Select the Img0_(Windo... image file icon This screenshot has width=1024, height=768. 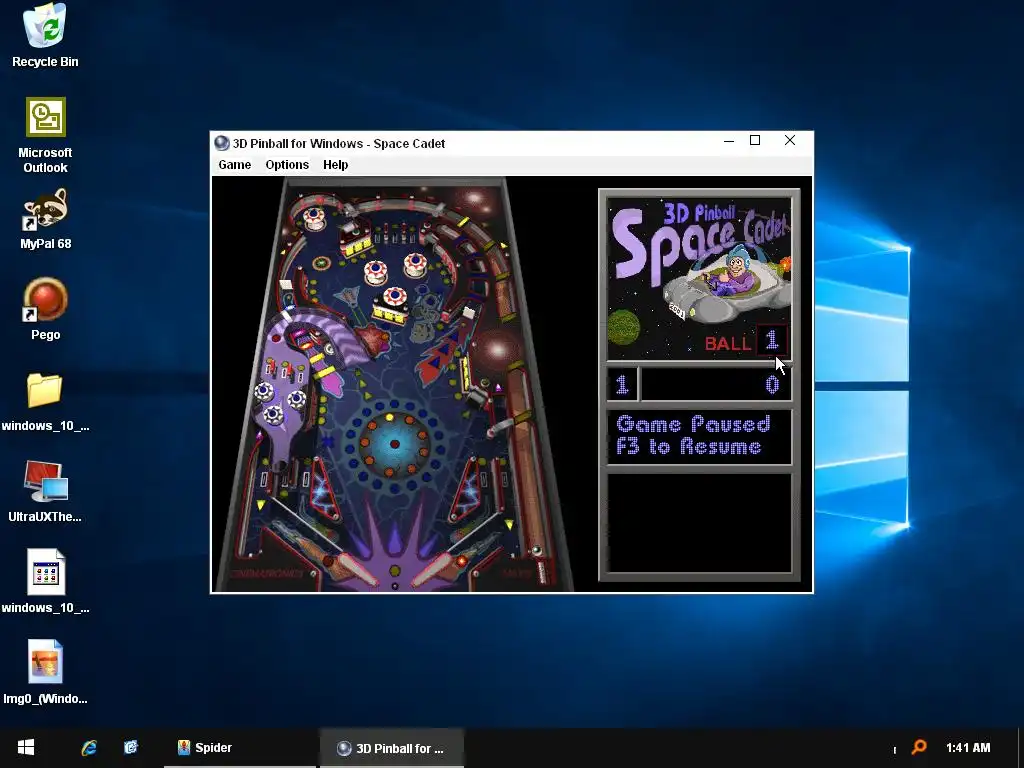pos(45,673)
